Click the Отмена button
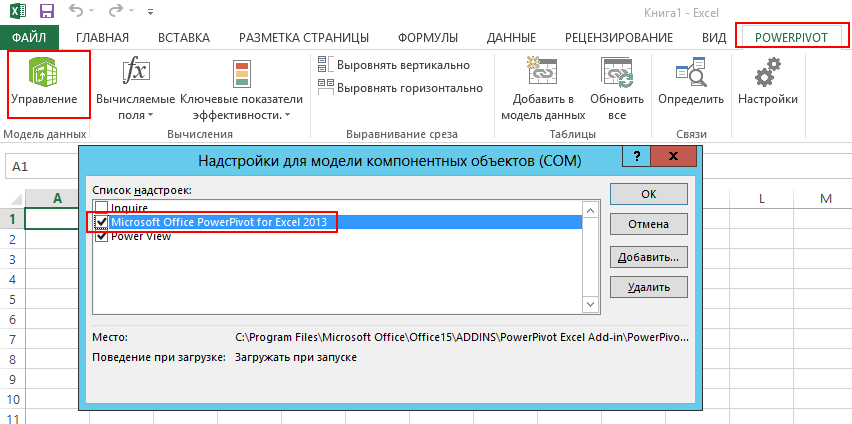Viewport: 852px width, 424px height. pos(649,224)
